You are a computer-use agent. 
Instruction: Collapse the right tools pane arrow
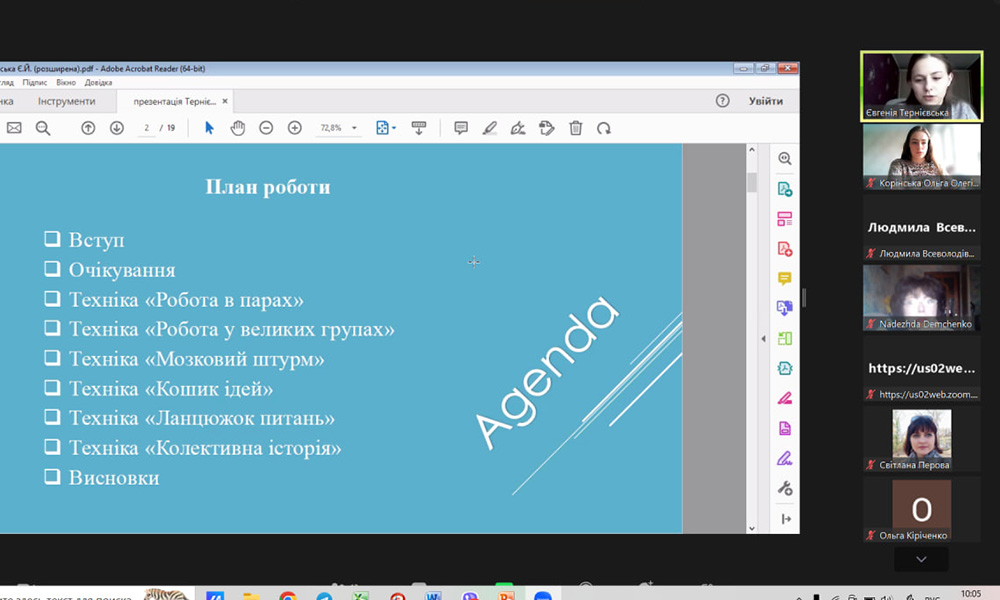764,339
